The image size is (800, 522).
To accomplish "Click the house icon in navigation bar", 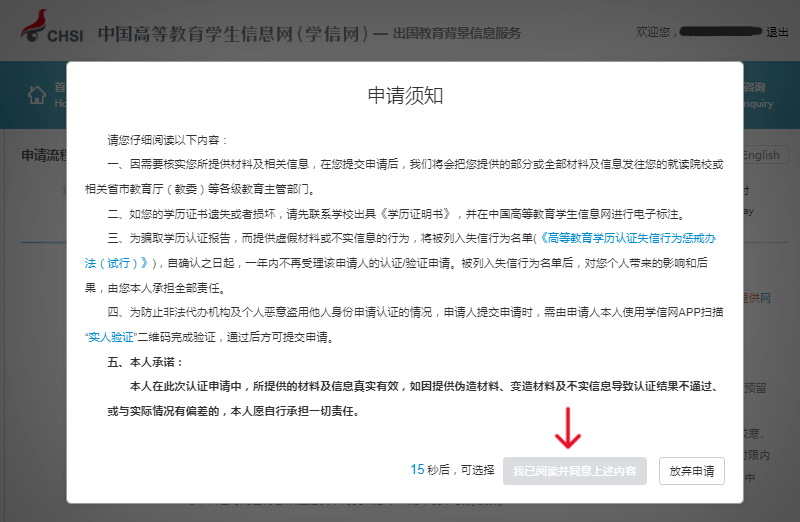I will point(37,95).
